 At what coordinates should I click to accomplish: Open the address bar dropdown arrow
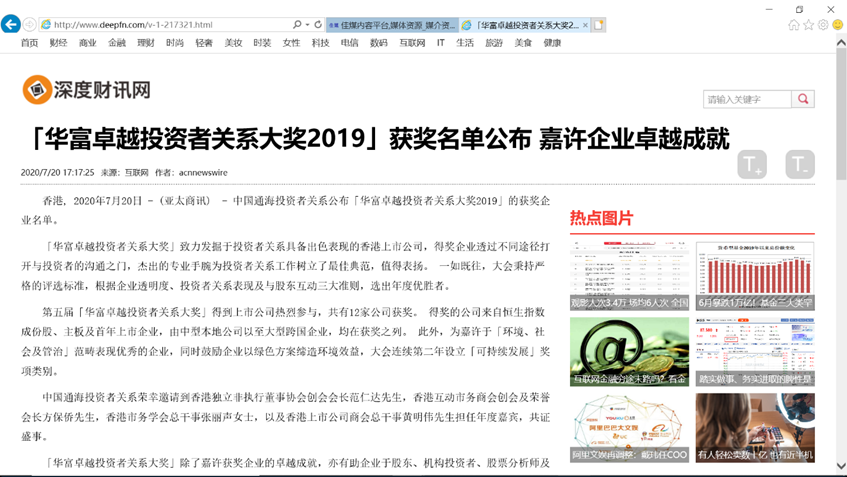[x=307, y=24]
